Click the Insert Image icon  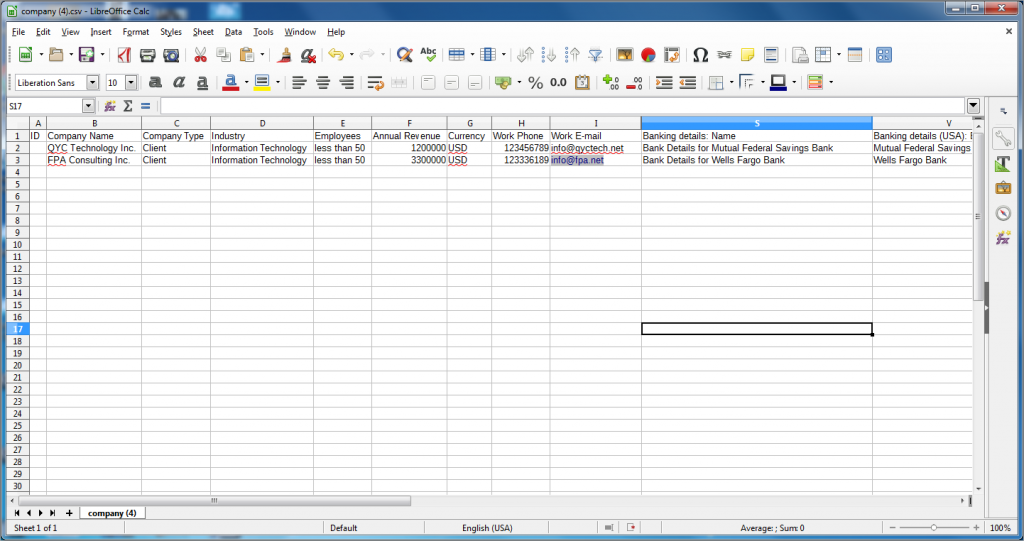point(624,55)
